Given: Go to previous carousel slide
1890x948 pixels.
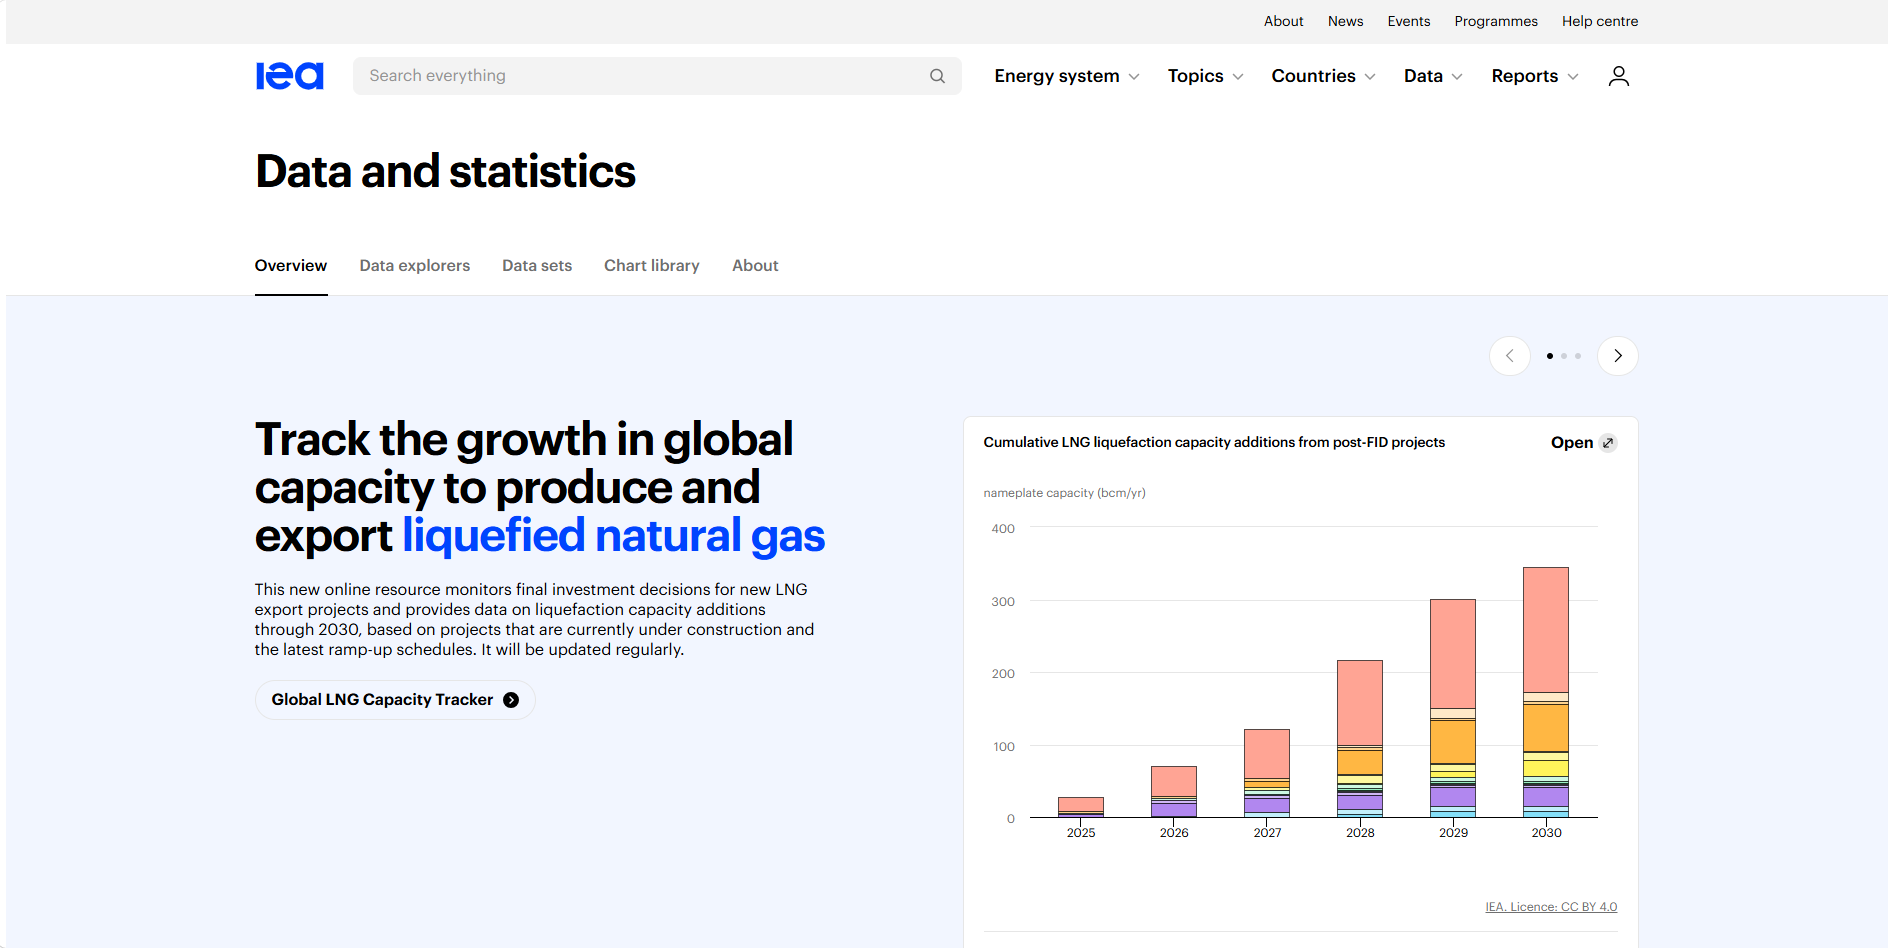Looking at the screenshot, I should click(x=1510, y=356).
